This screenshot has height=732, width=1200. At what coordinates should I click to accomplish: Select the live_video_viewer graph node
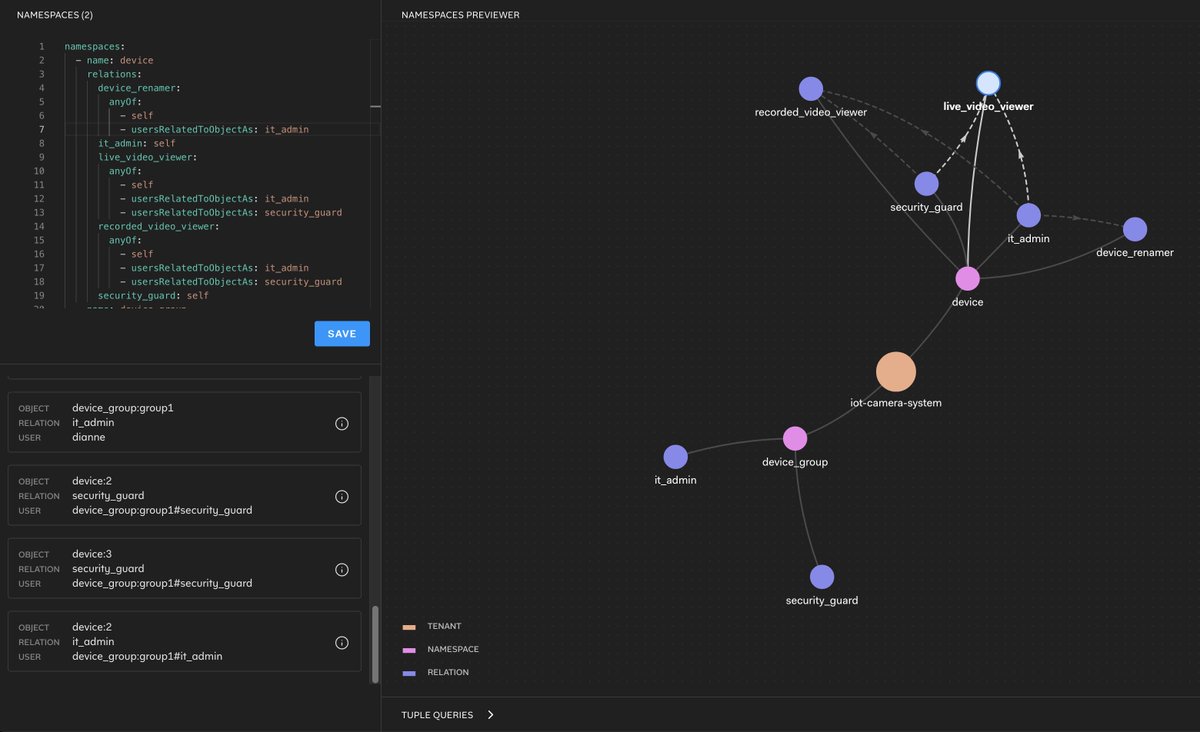point(988,83)
